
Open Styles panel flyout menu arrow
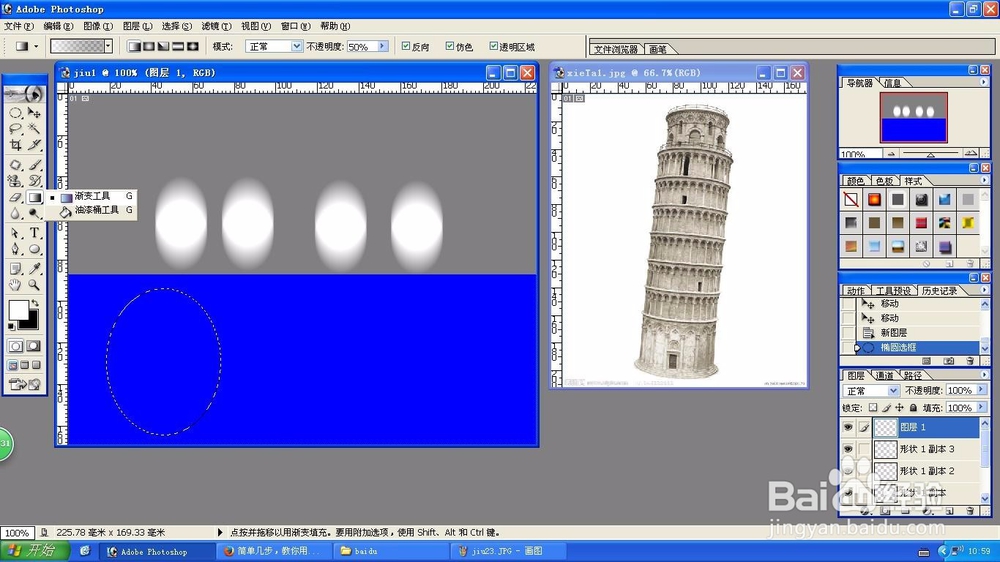click(x=983, y=181)
